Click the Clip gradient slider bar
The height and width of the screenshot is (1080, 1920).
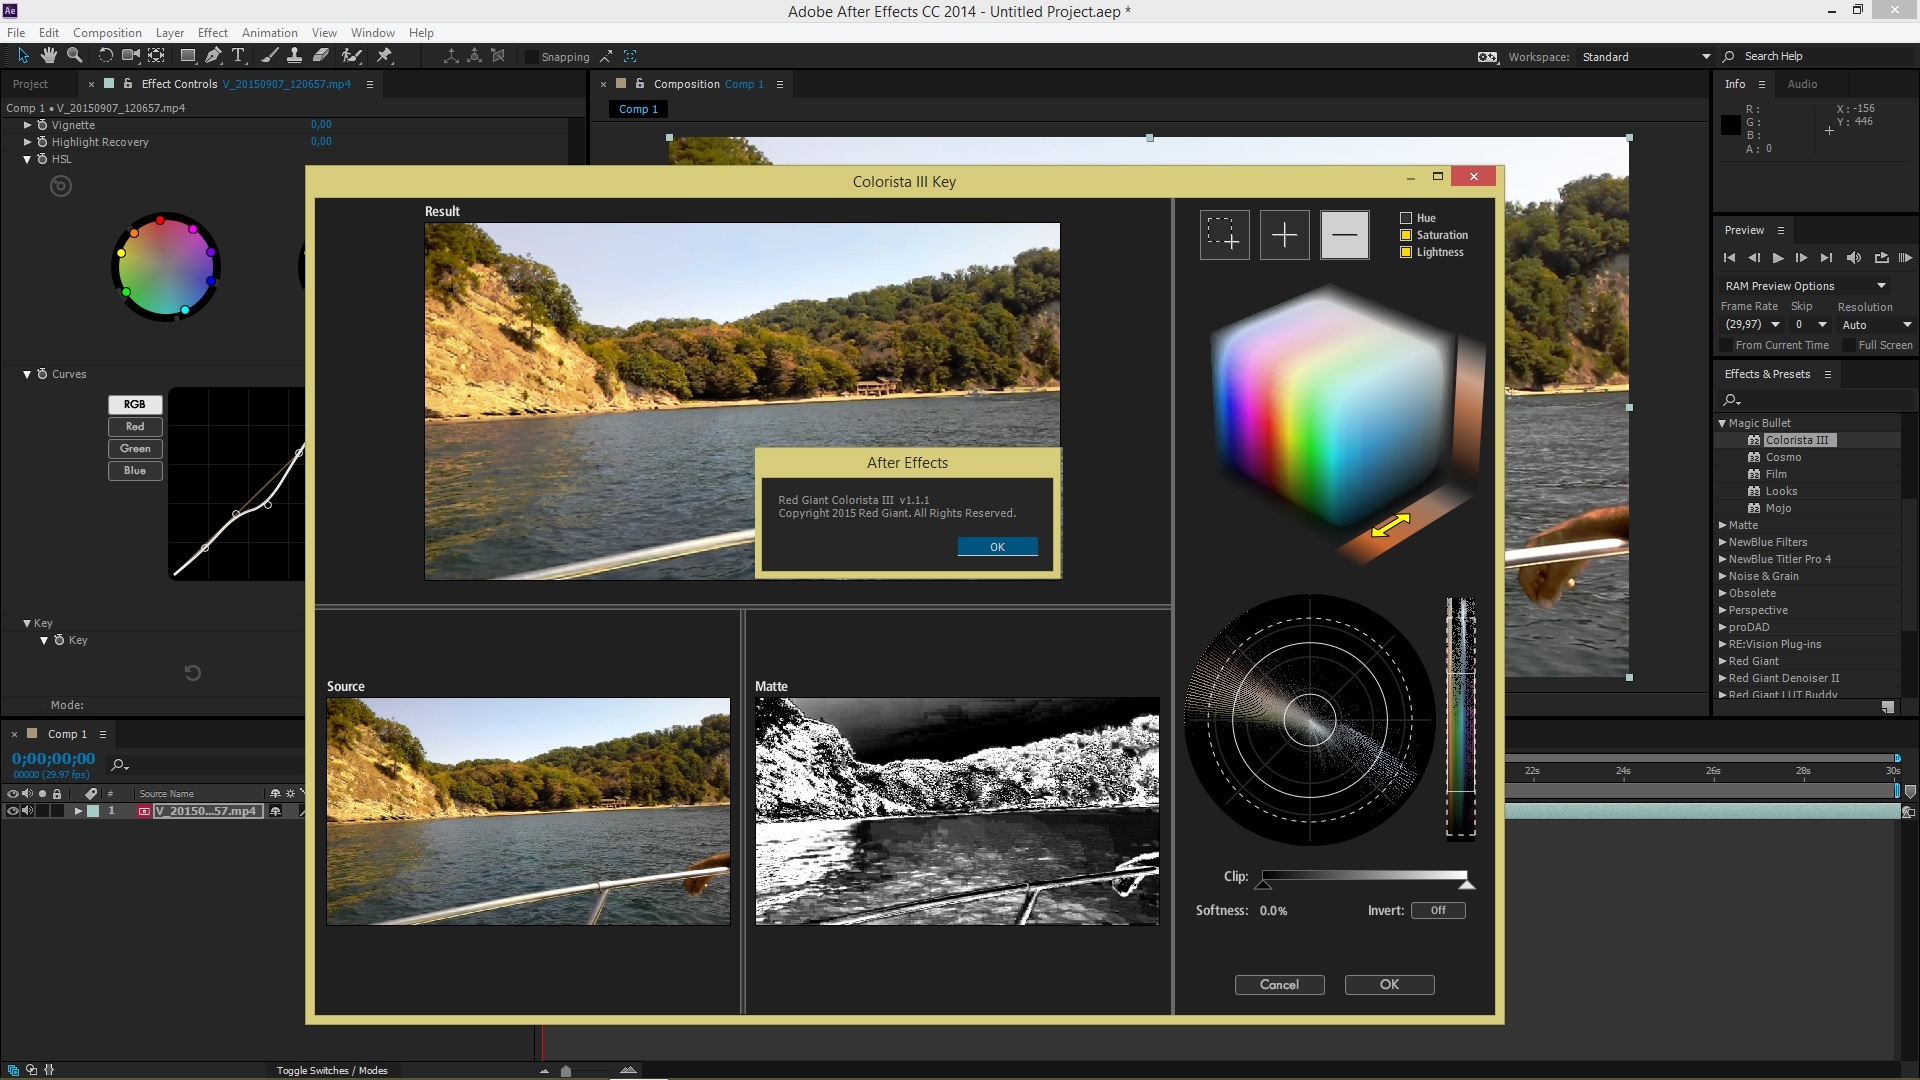tap(1364, 876)
